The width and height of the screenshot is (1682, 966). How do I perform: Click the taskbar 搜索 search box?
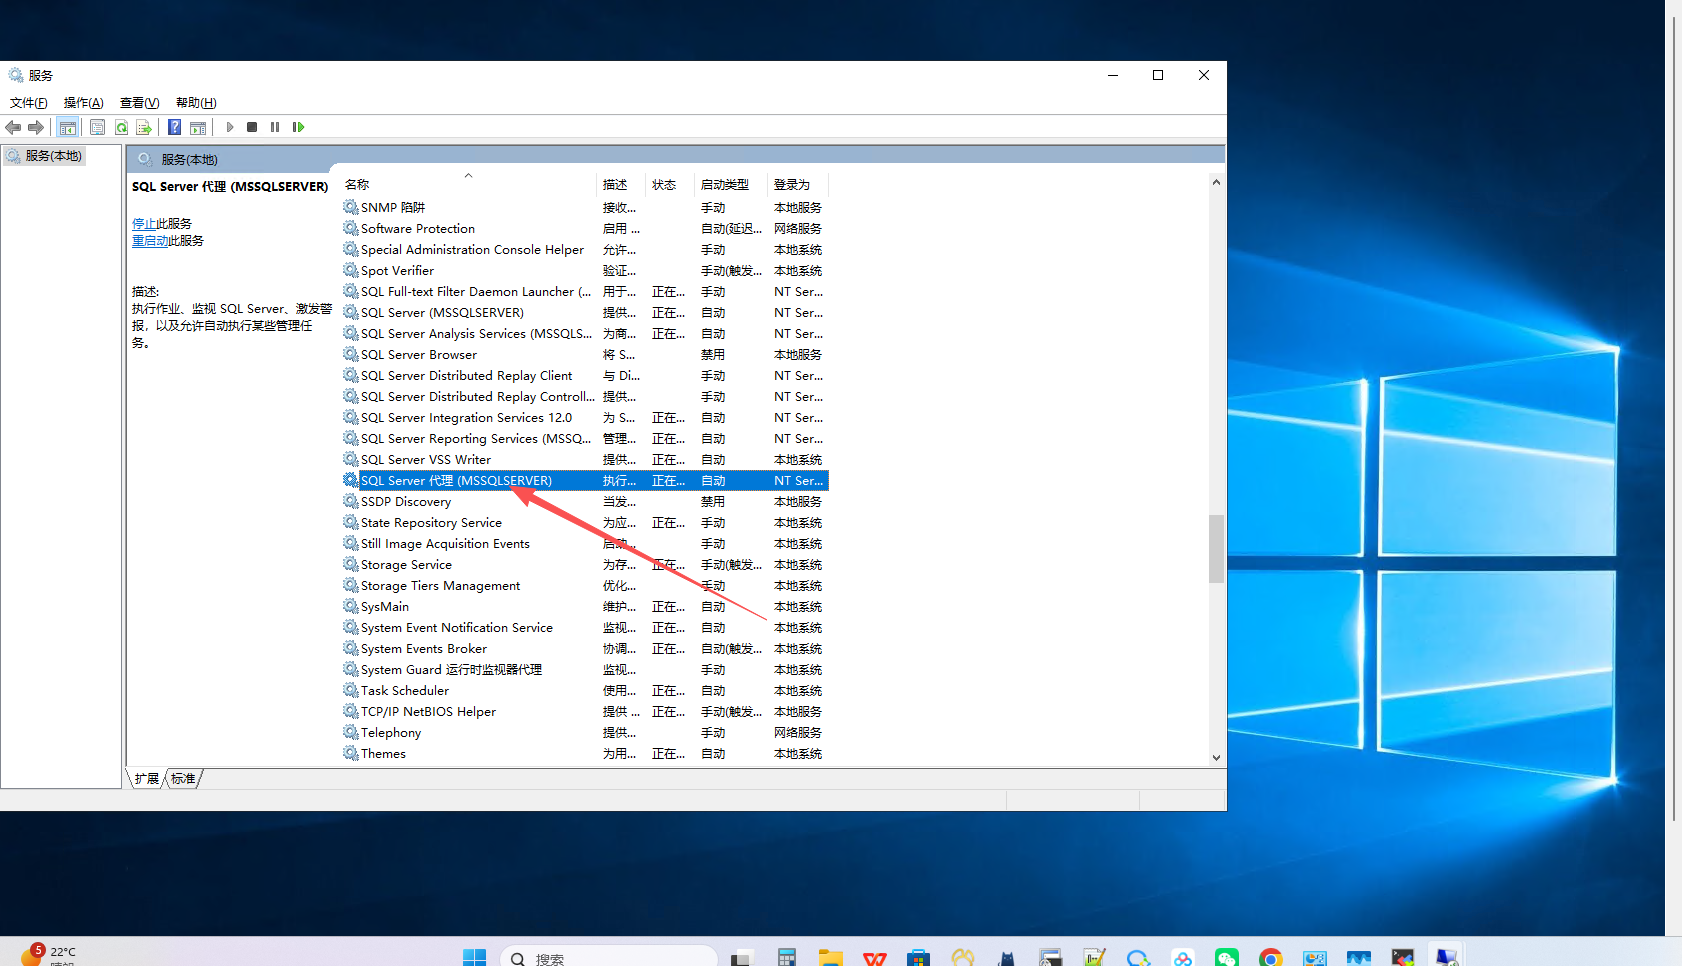[609, 958]
